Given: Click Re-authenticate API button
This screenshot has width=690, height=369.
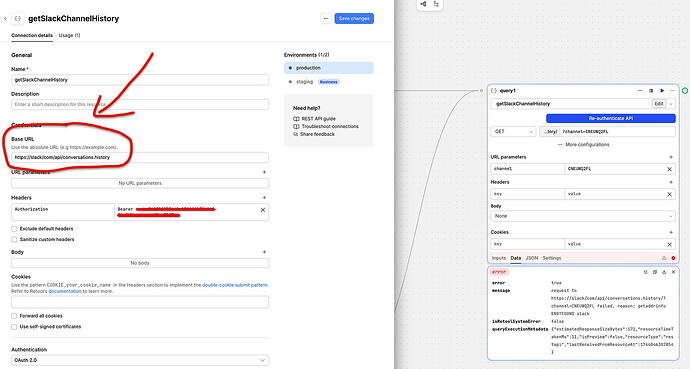Looking at the screenshot, I should click(610, 118).
